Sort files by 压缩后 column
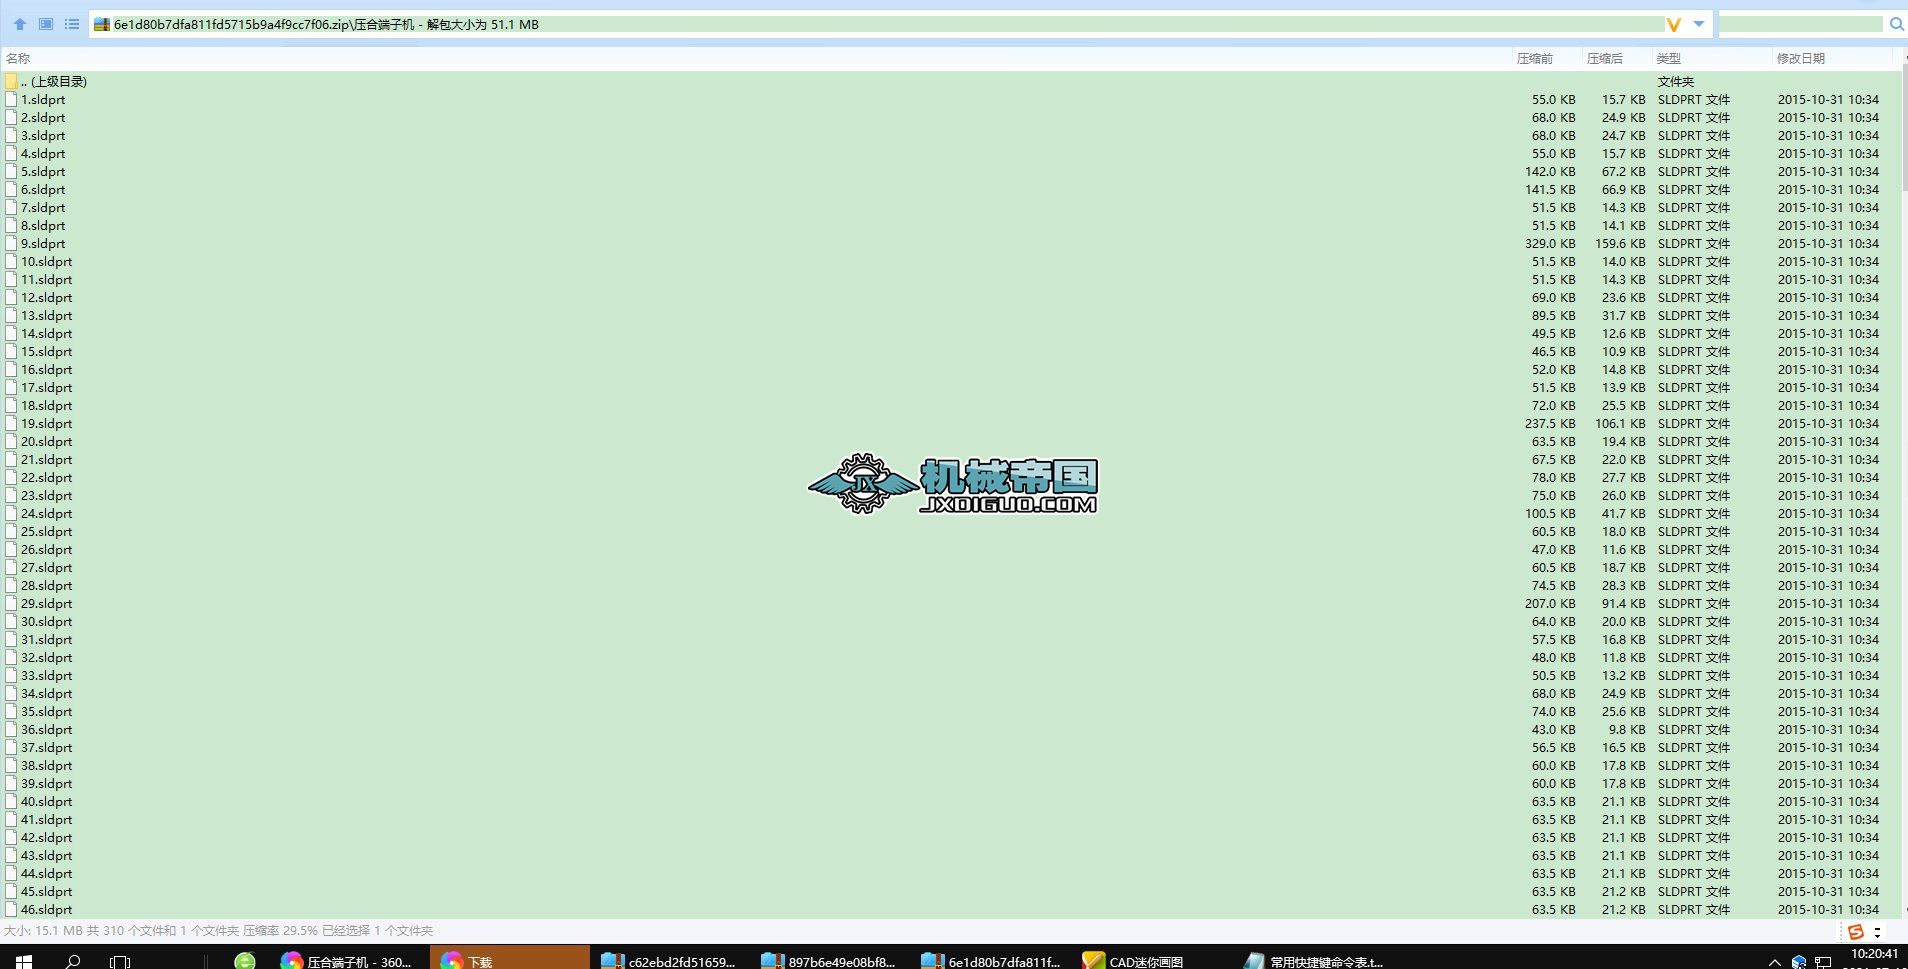Viewport: 1908px width, 969px height. click(x=1605, y=58)
